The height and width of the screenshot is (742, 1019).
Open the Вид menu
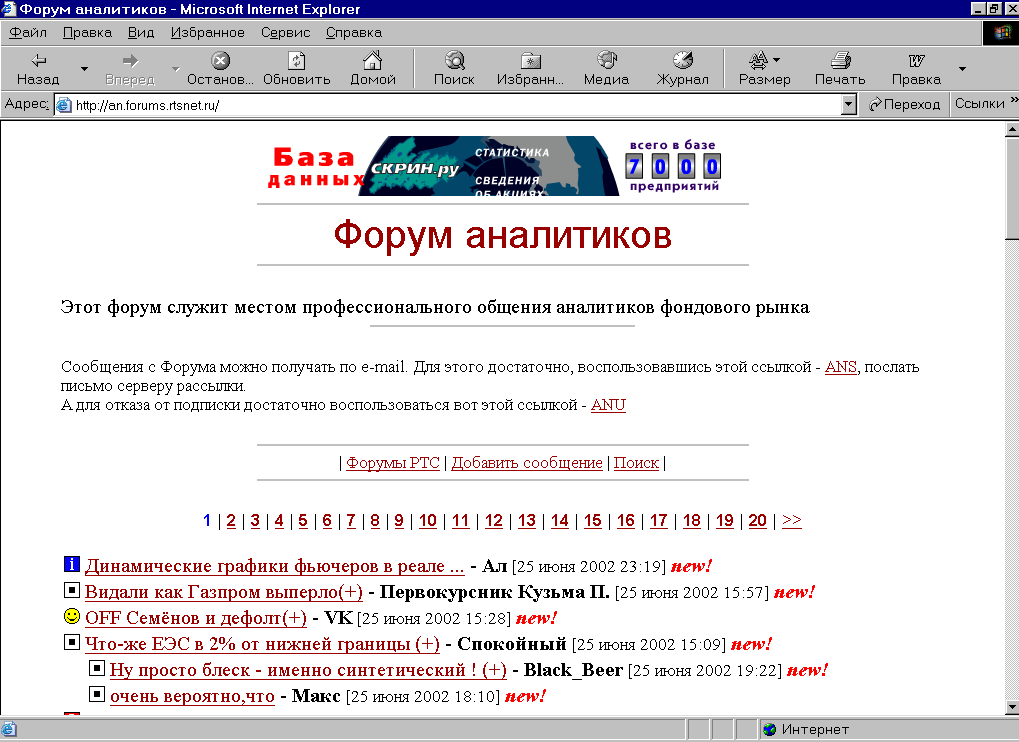141,32
